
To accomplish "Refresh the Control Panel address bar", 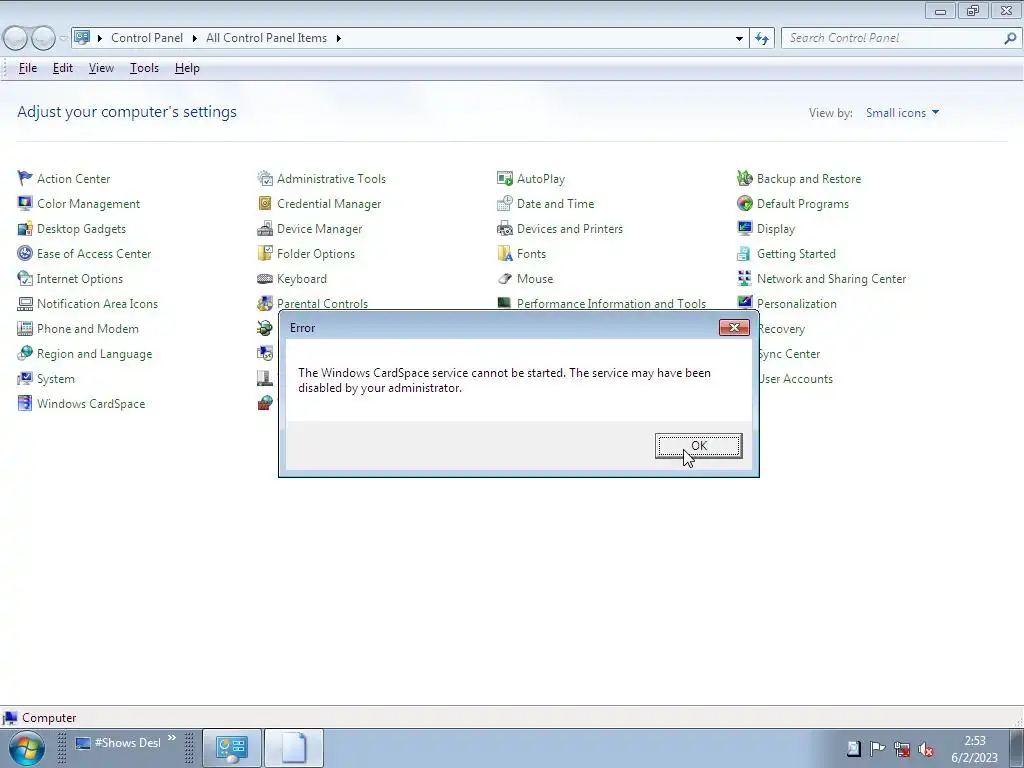I will pos(762,39).
